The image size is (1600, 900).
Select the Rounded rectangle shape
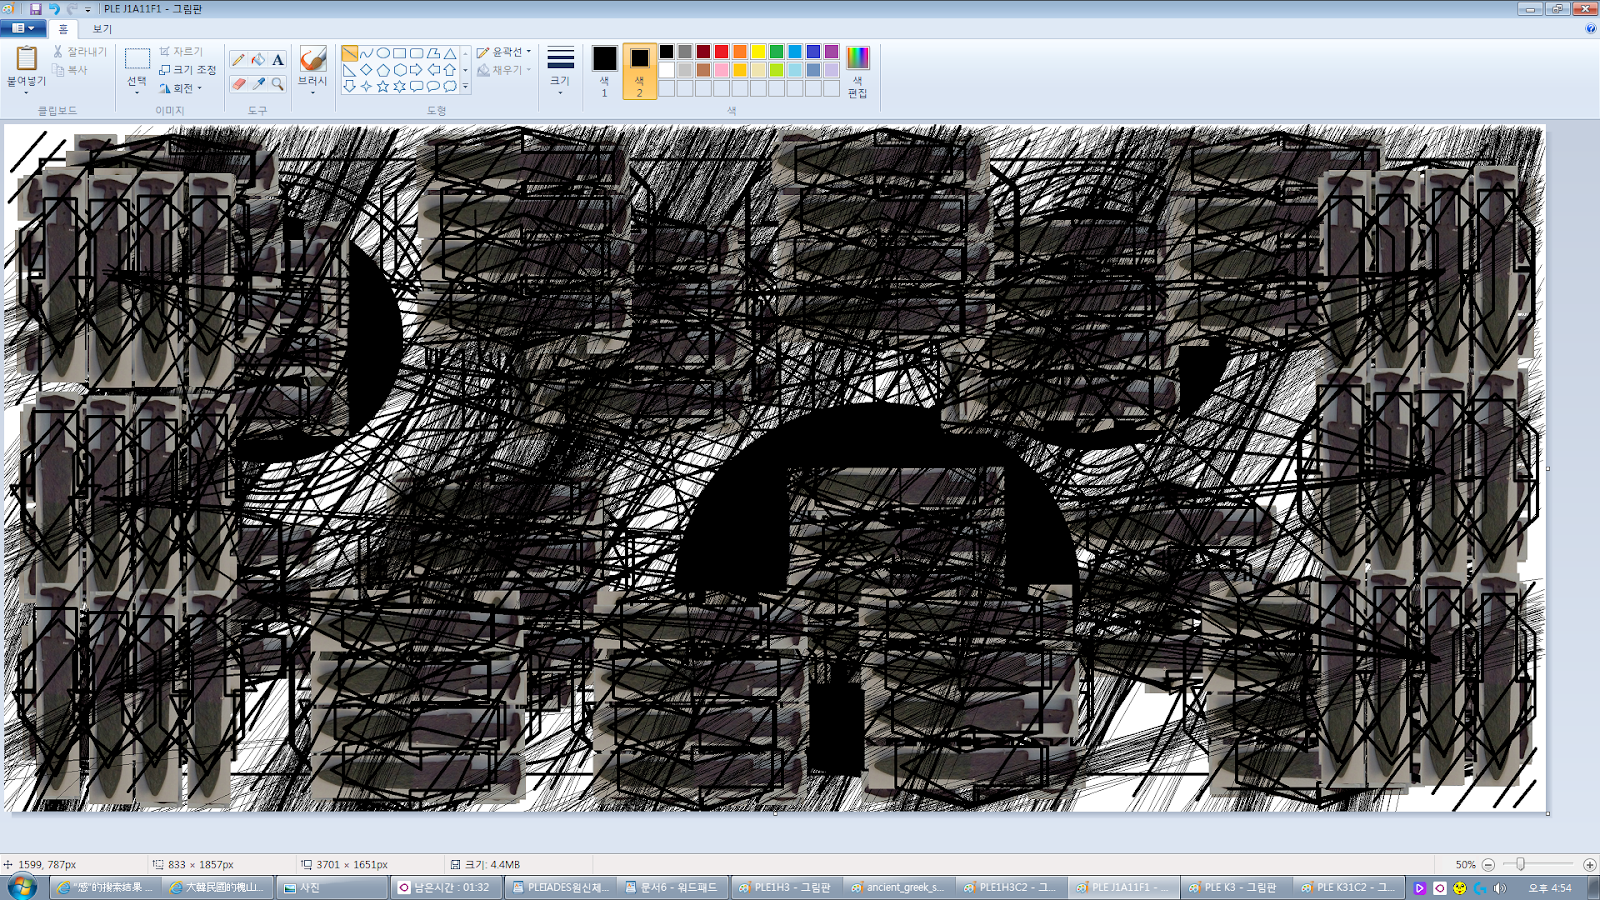click(x=416, y=54)
